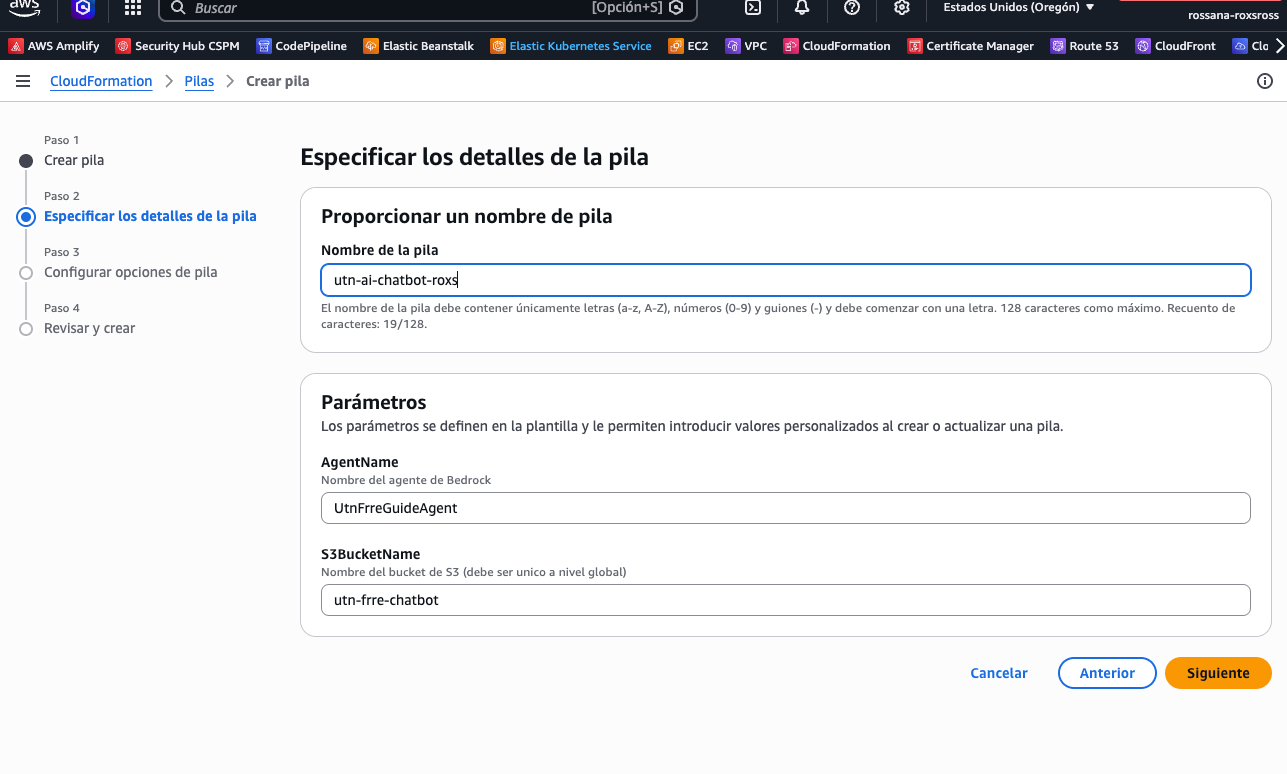Open EC2 bookmark

coord(688,46)
